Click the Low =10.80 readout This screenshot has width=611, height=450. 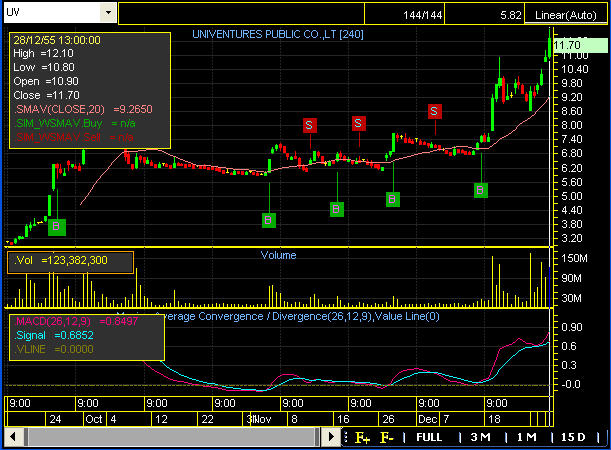tap(44, 67)
